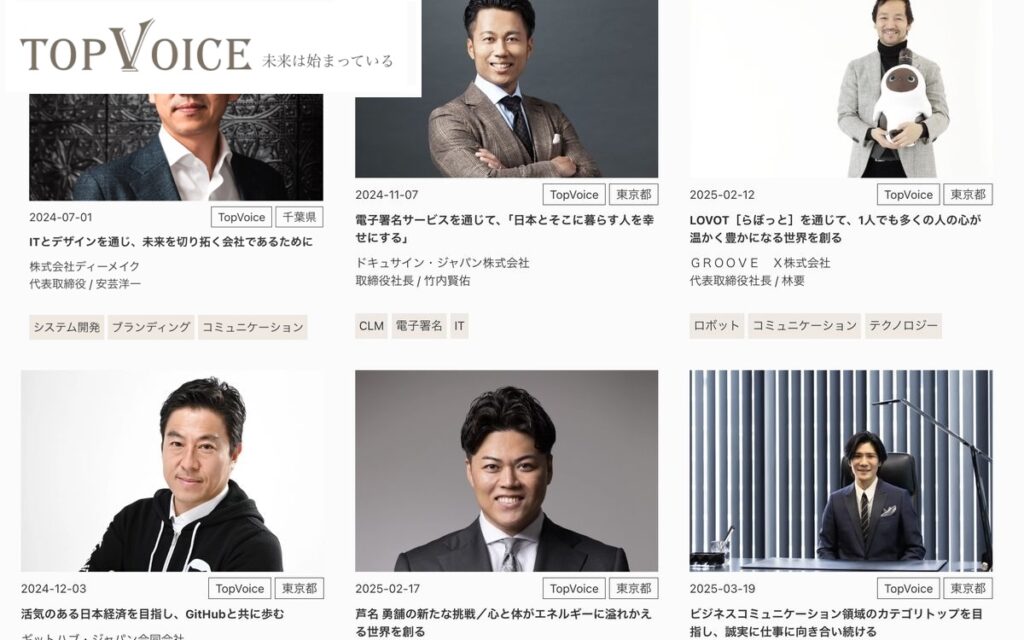Open the ITとデザインを通じ article title
Image resolution: width=1024 pixels, height=640 pixels.
pos(171,242)
